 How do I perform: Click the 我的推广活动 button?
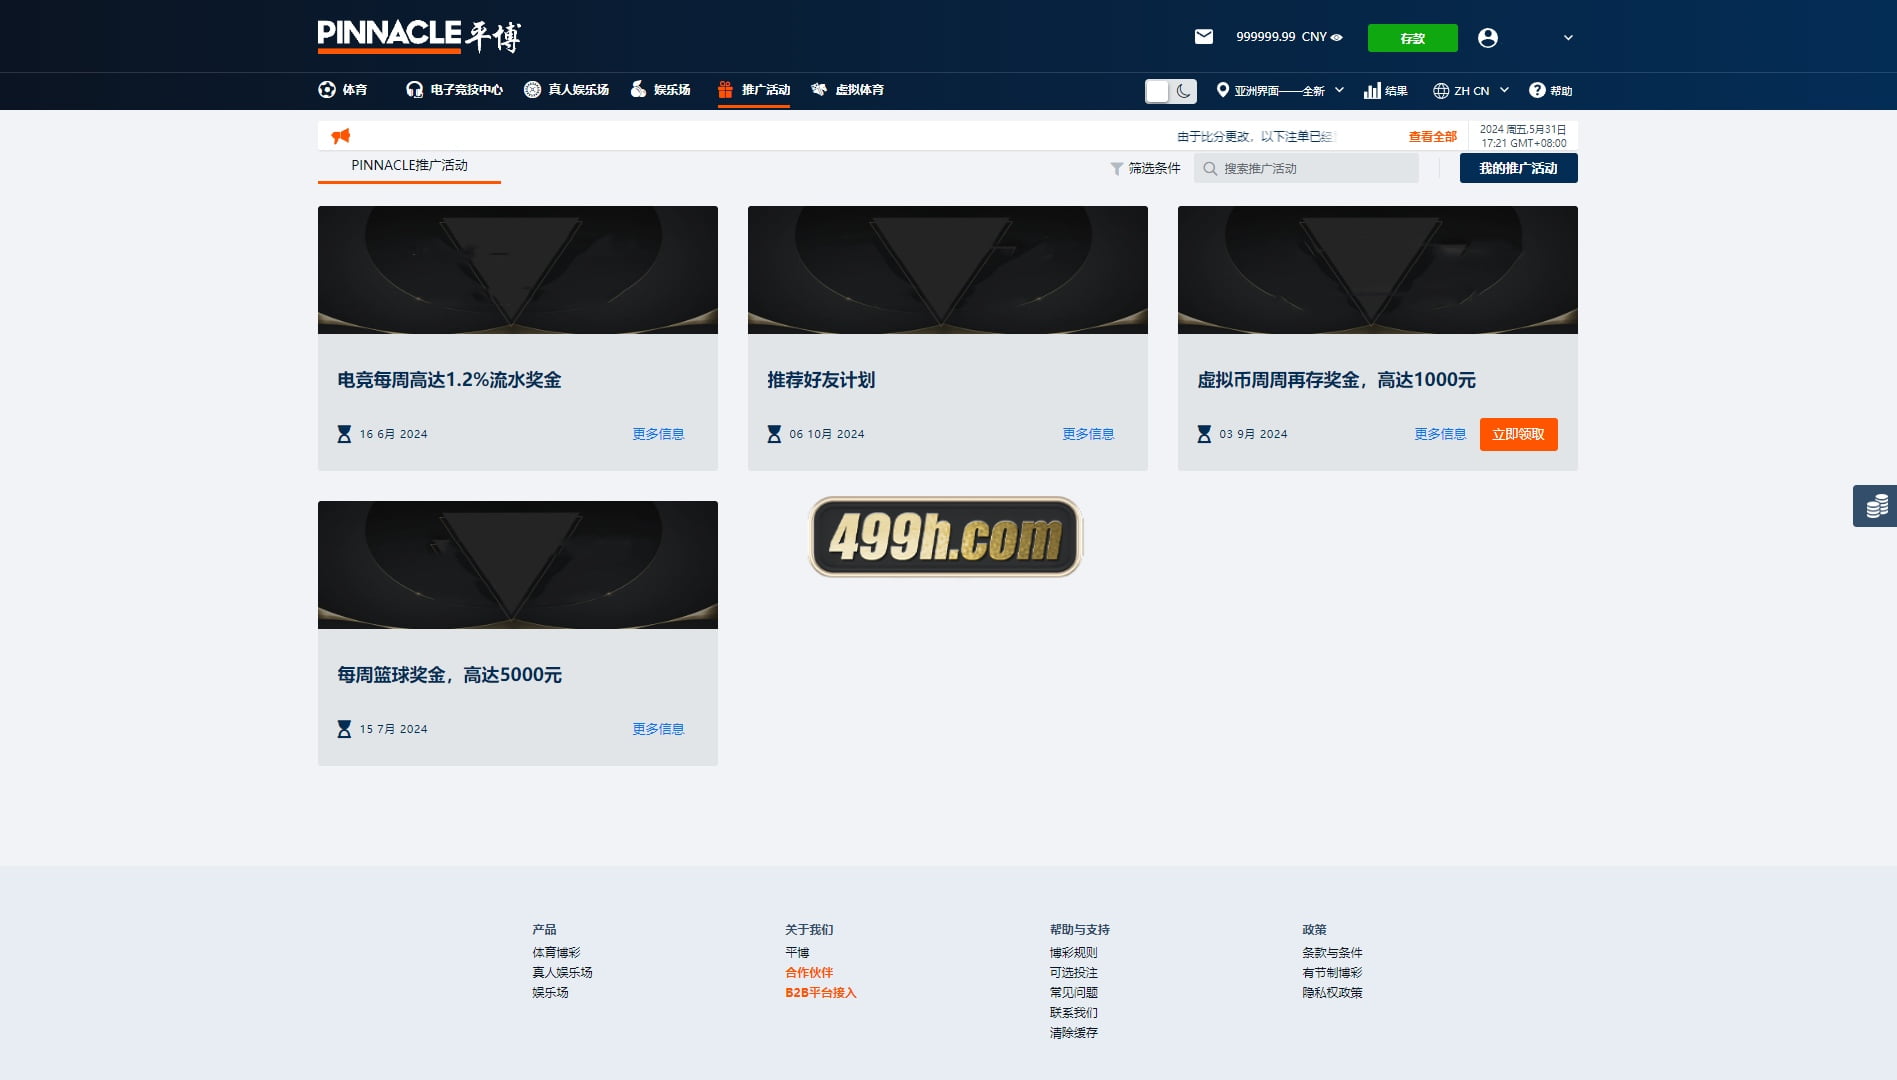[x=1518, y=168]
